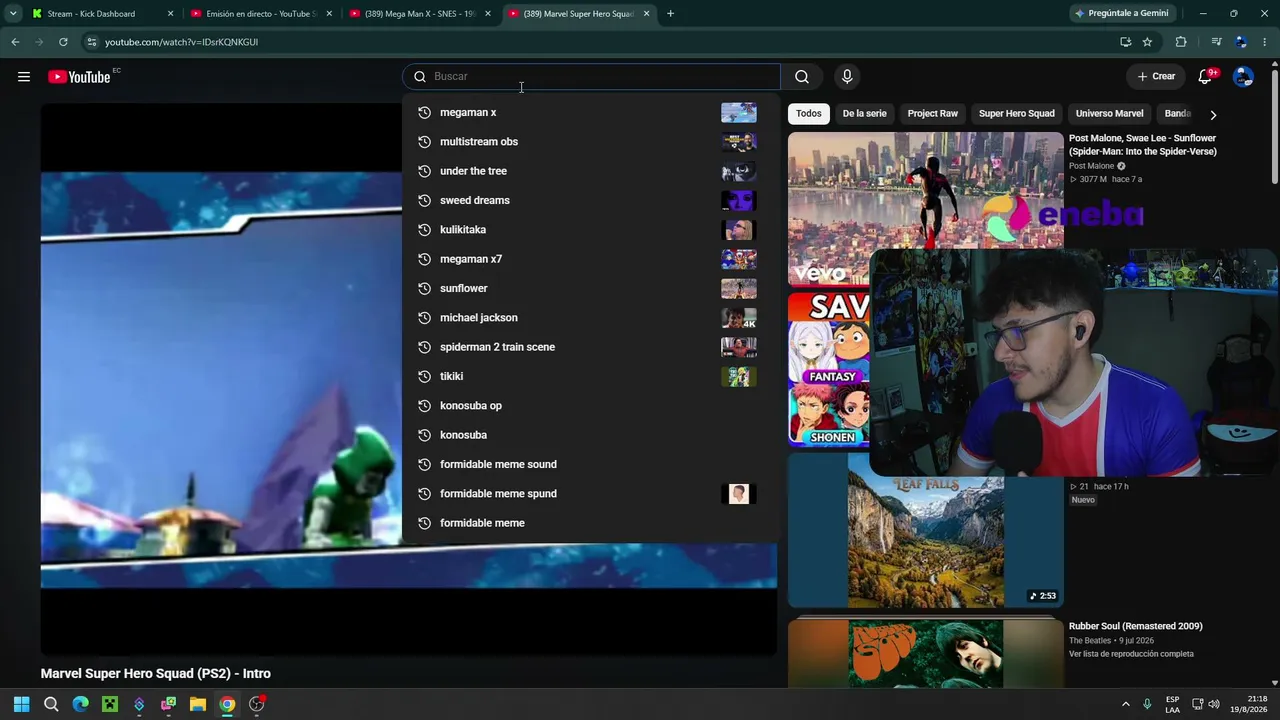The width and height of the screenshot is (1280, 720).
Task: Close the Stream - Kick Dashboard tab
Action: tap(170, 14)
